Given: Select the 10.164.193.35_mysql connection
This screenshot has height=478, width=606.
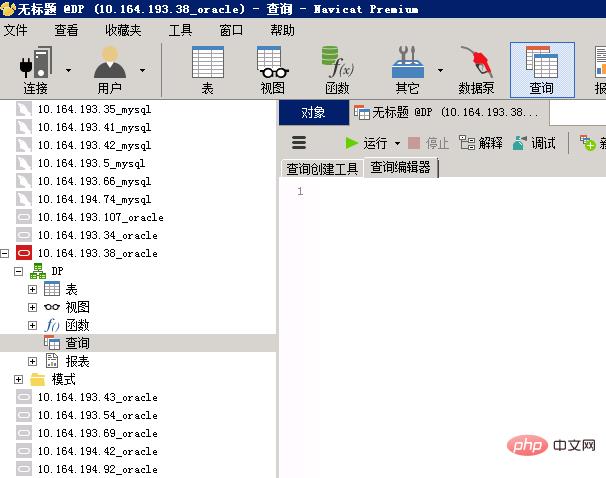Looking at the screenshot, I should (x=94, y=110).
